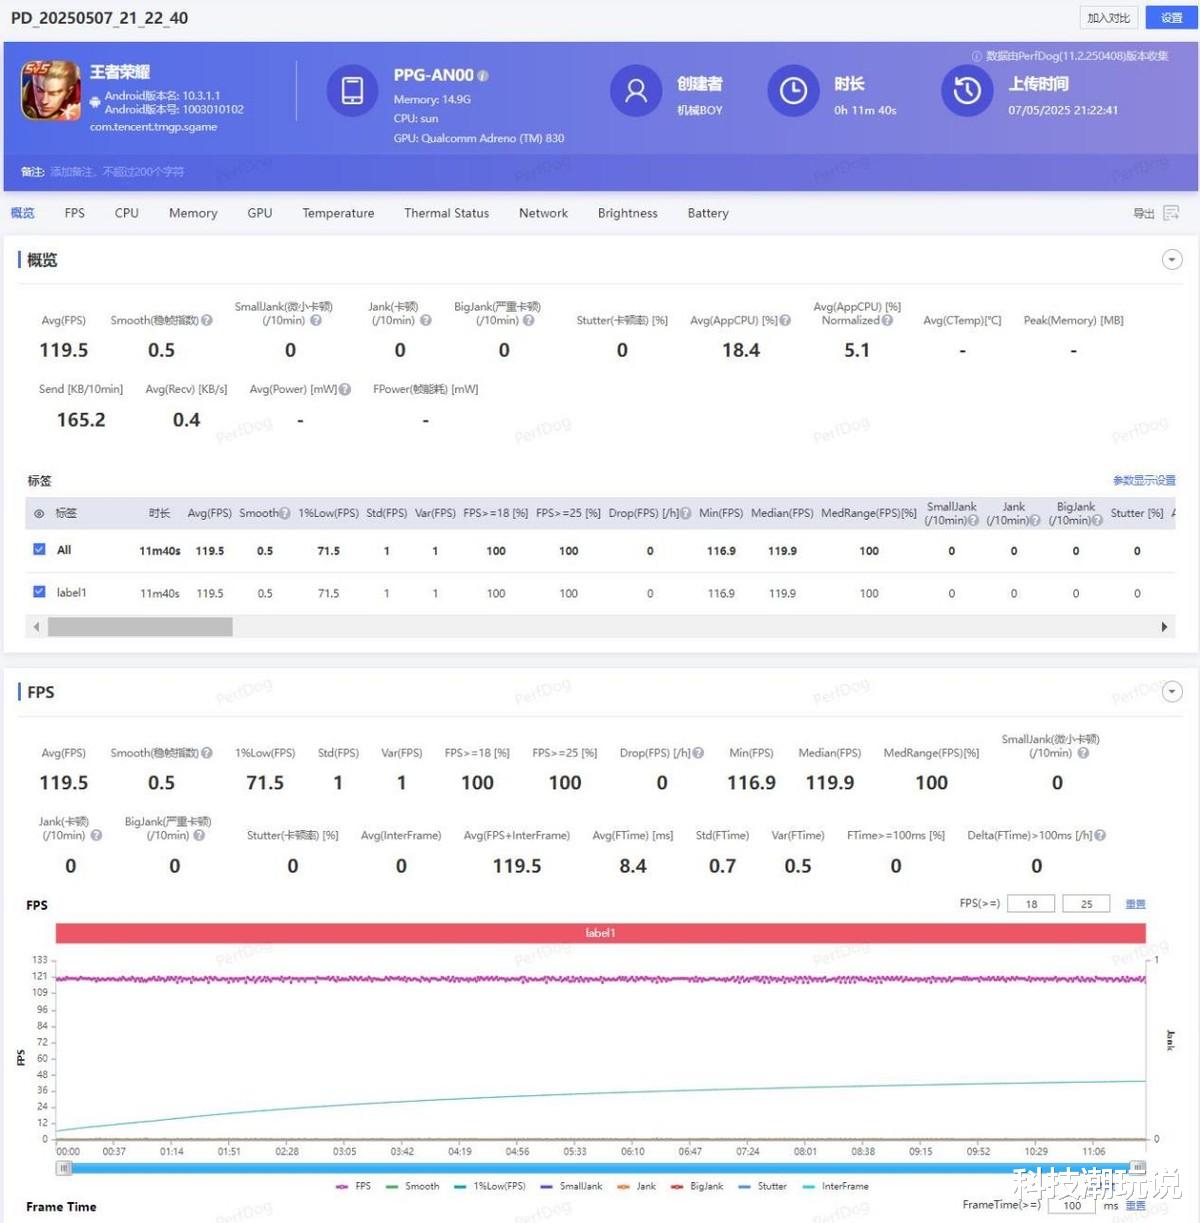Click left handle of chart time range slider
Image resolution: width=1200 pixels, height=1223 pixels.
point(63,1168)
